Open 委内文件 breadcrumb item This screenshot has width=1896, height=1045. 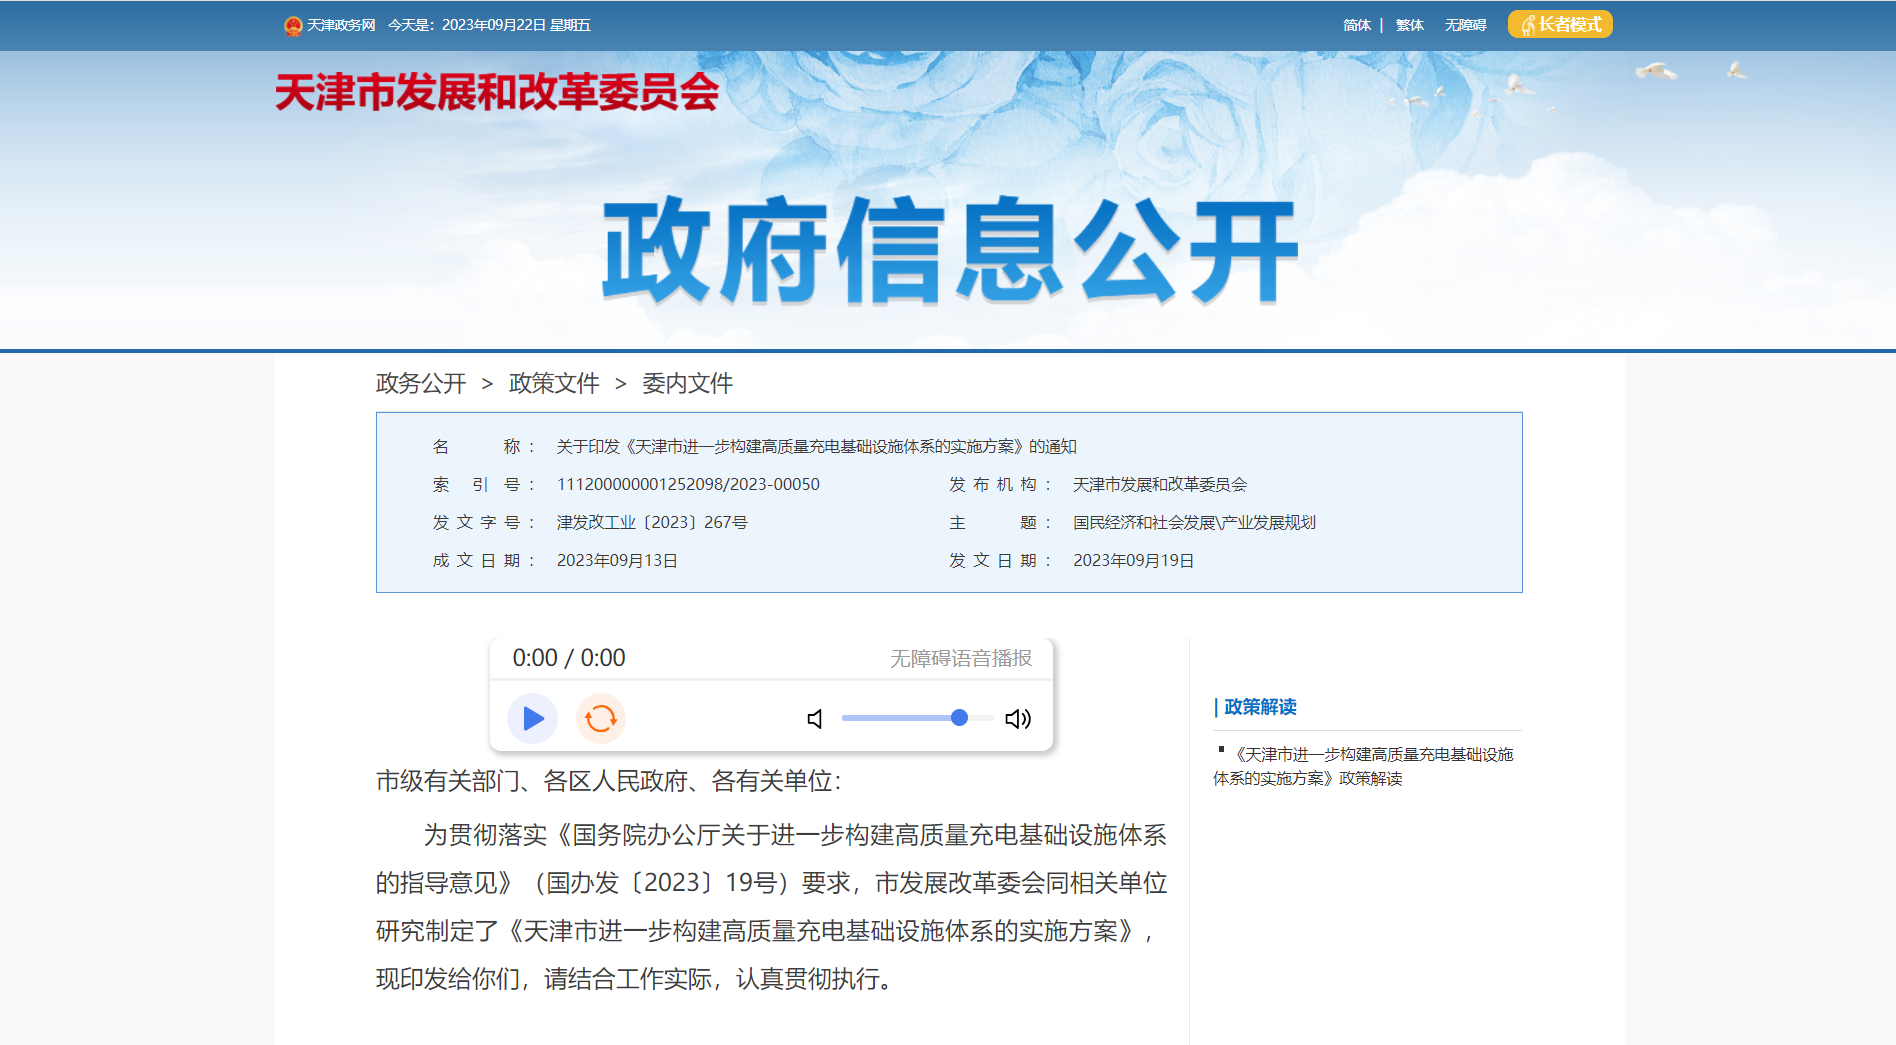click(x=687, y=383)
